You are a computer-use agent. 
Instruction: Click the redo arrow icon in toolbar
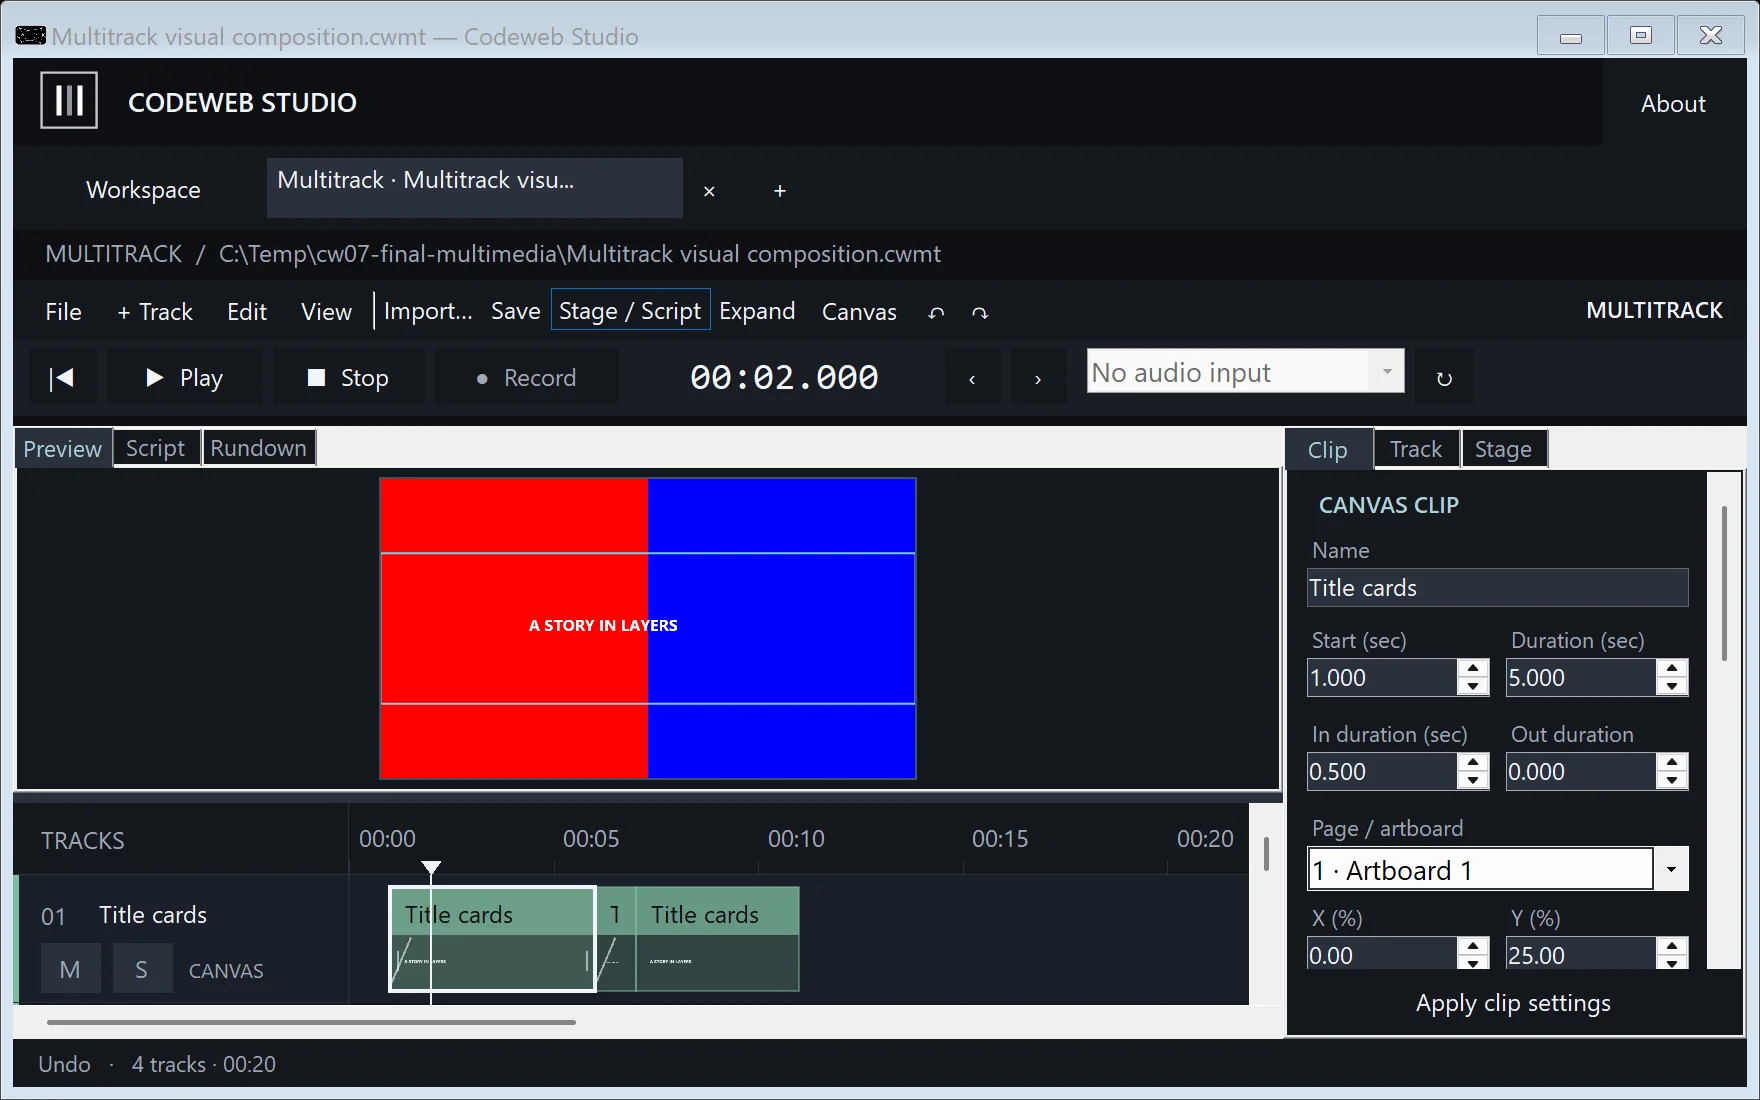click(980, 313)
